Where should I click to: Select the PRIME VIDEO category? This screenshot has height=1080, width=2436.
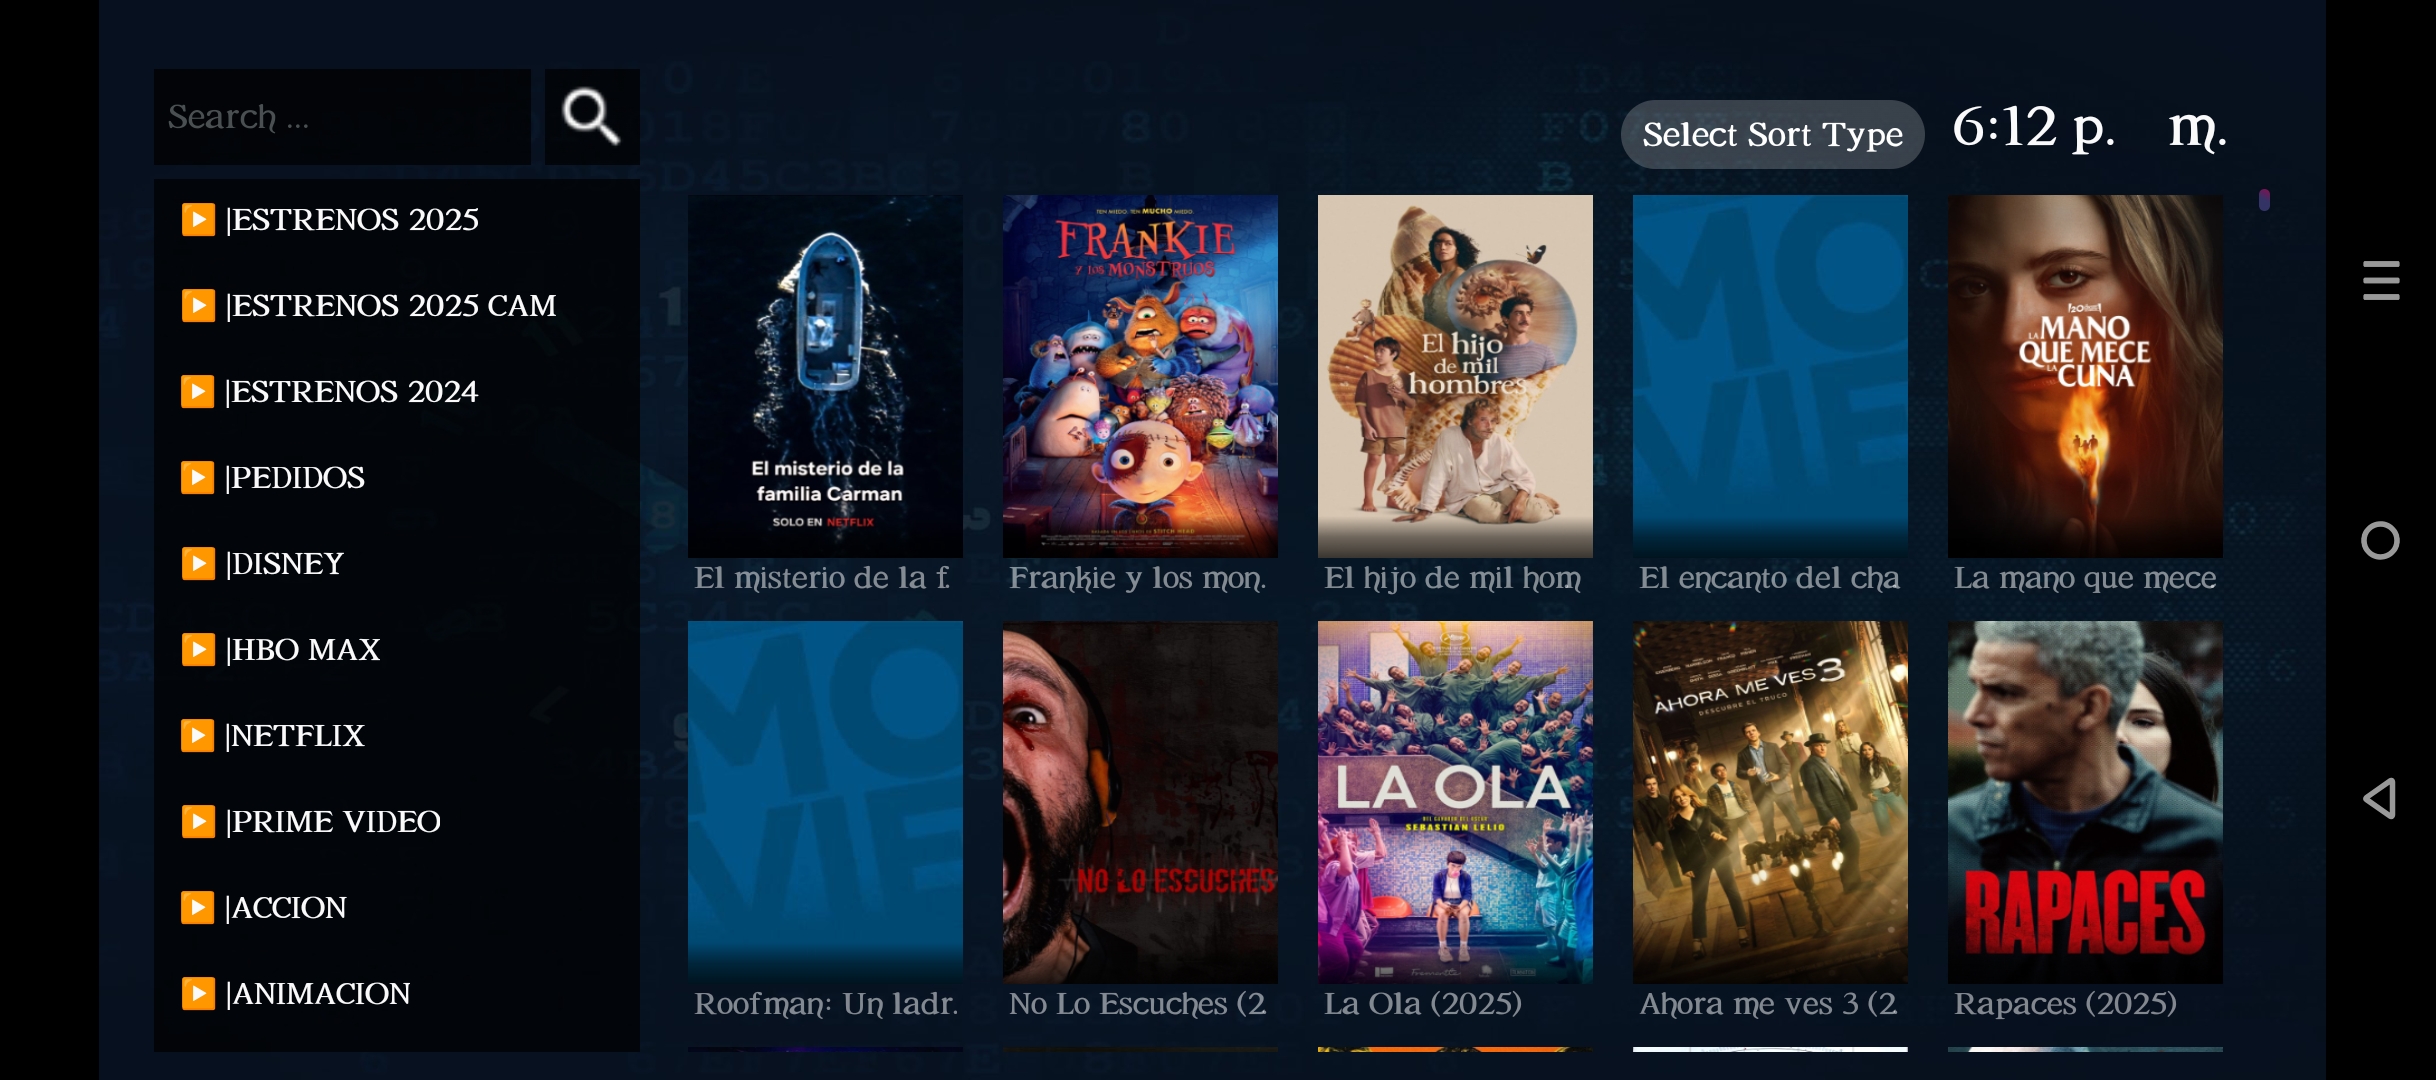coord(397,821)
